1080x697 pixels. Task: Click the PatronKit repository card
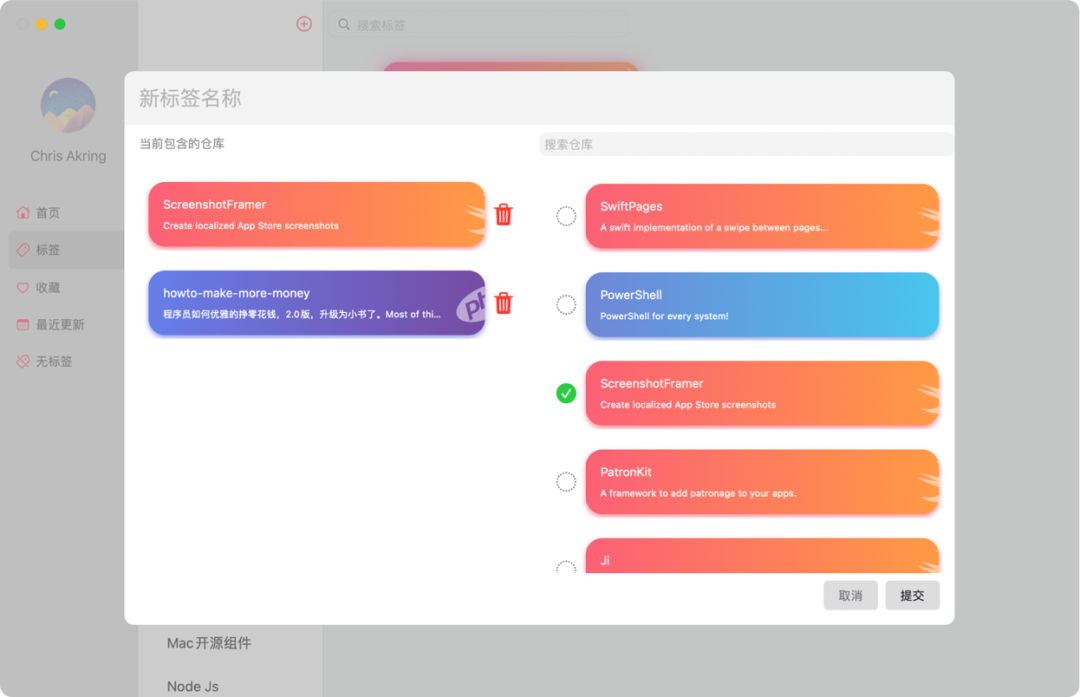(762, 481)
